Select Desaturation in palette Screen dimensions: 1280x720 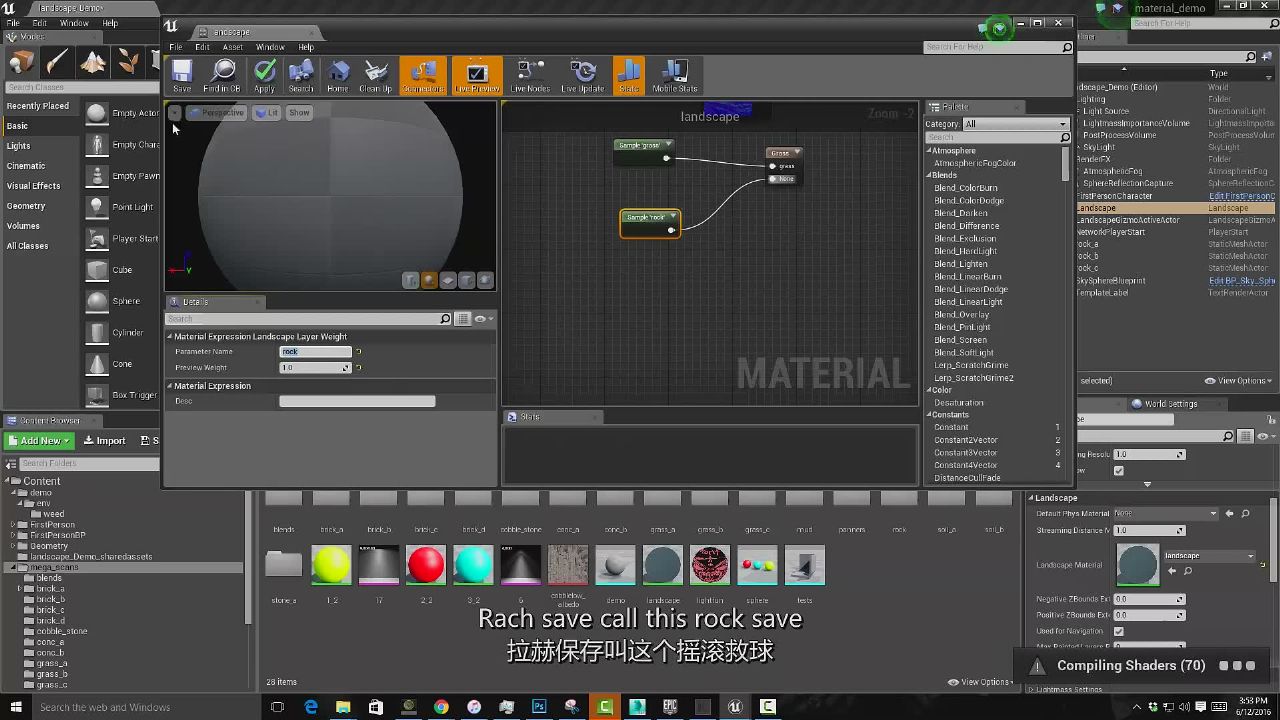(958, 403)
